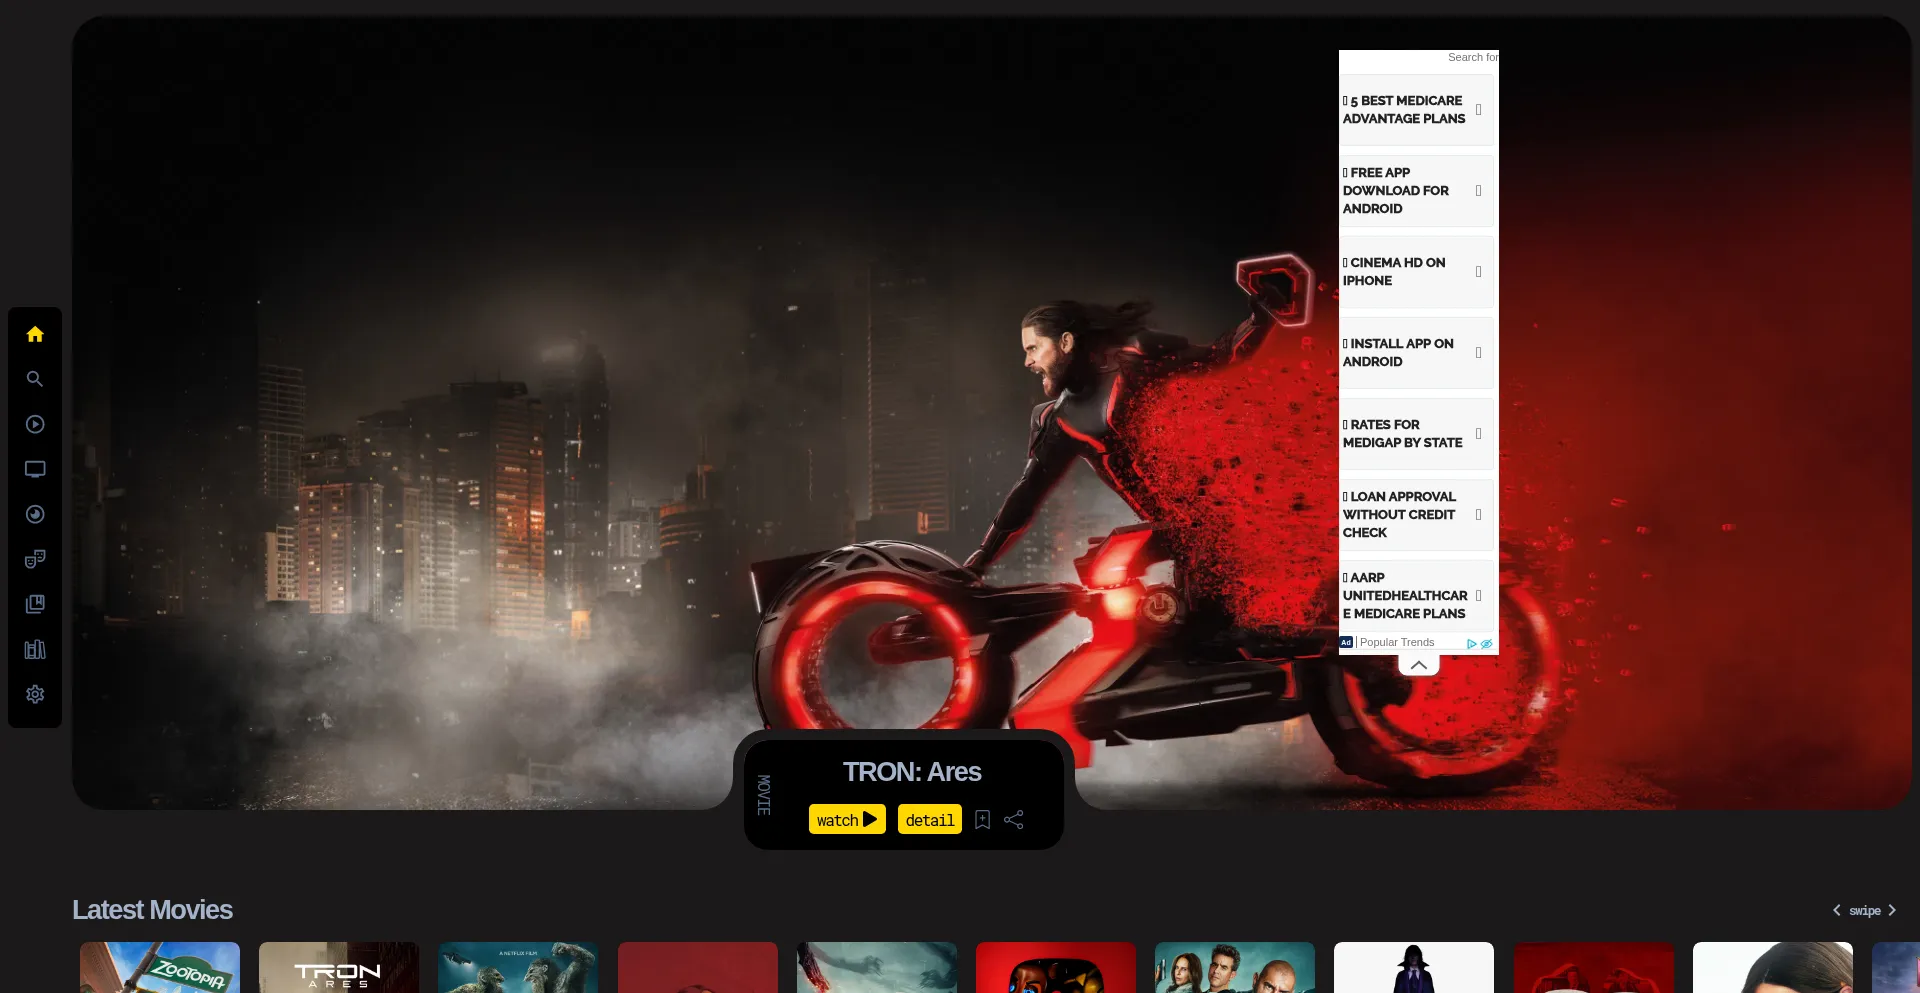Open the detail page for TRON: Ares

(930, 820)
